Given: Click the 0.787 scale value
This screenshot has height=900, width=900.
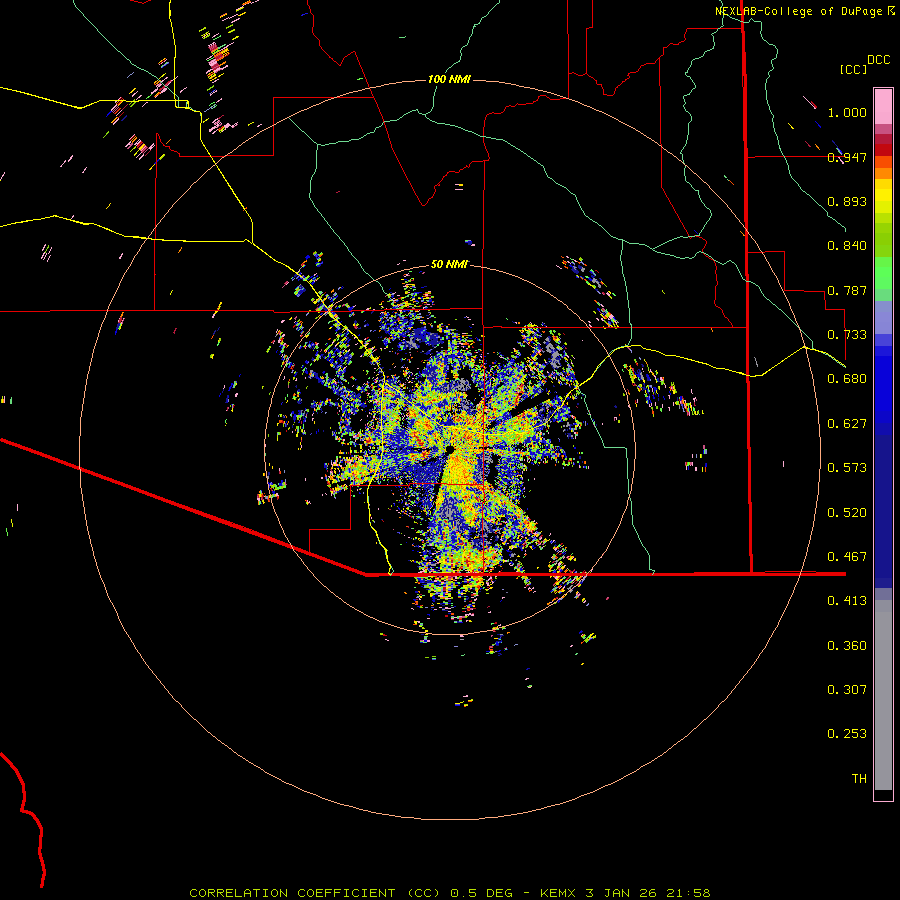Looking at the screenshot, I should coord(847,290).
